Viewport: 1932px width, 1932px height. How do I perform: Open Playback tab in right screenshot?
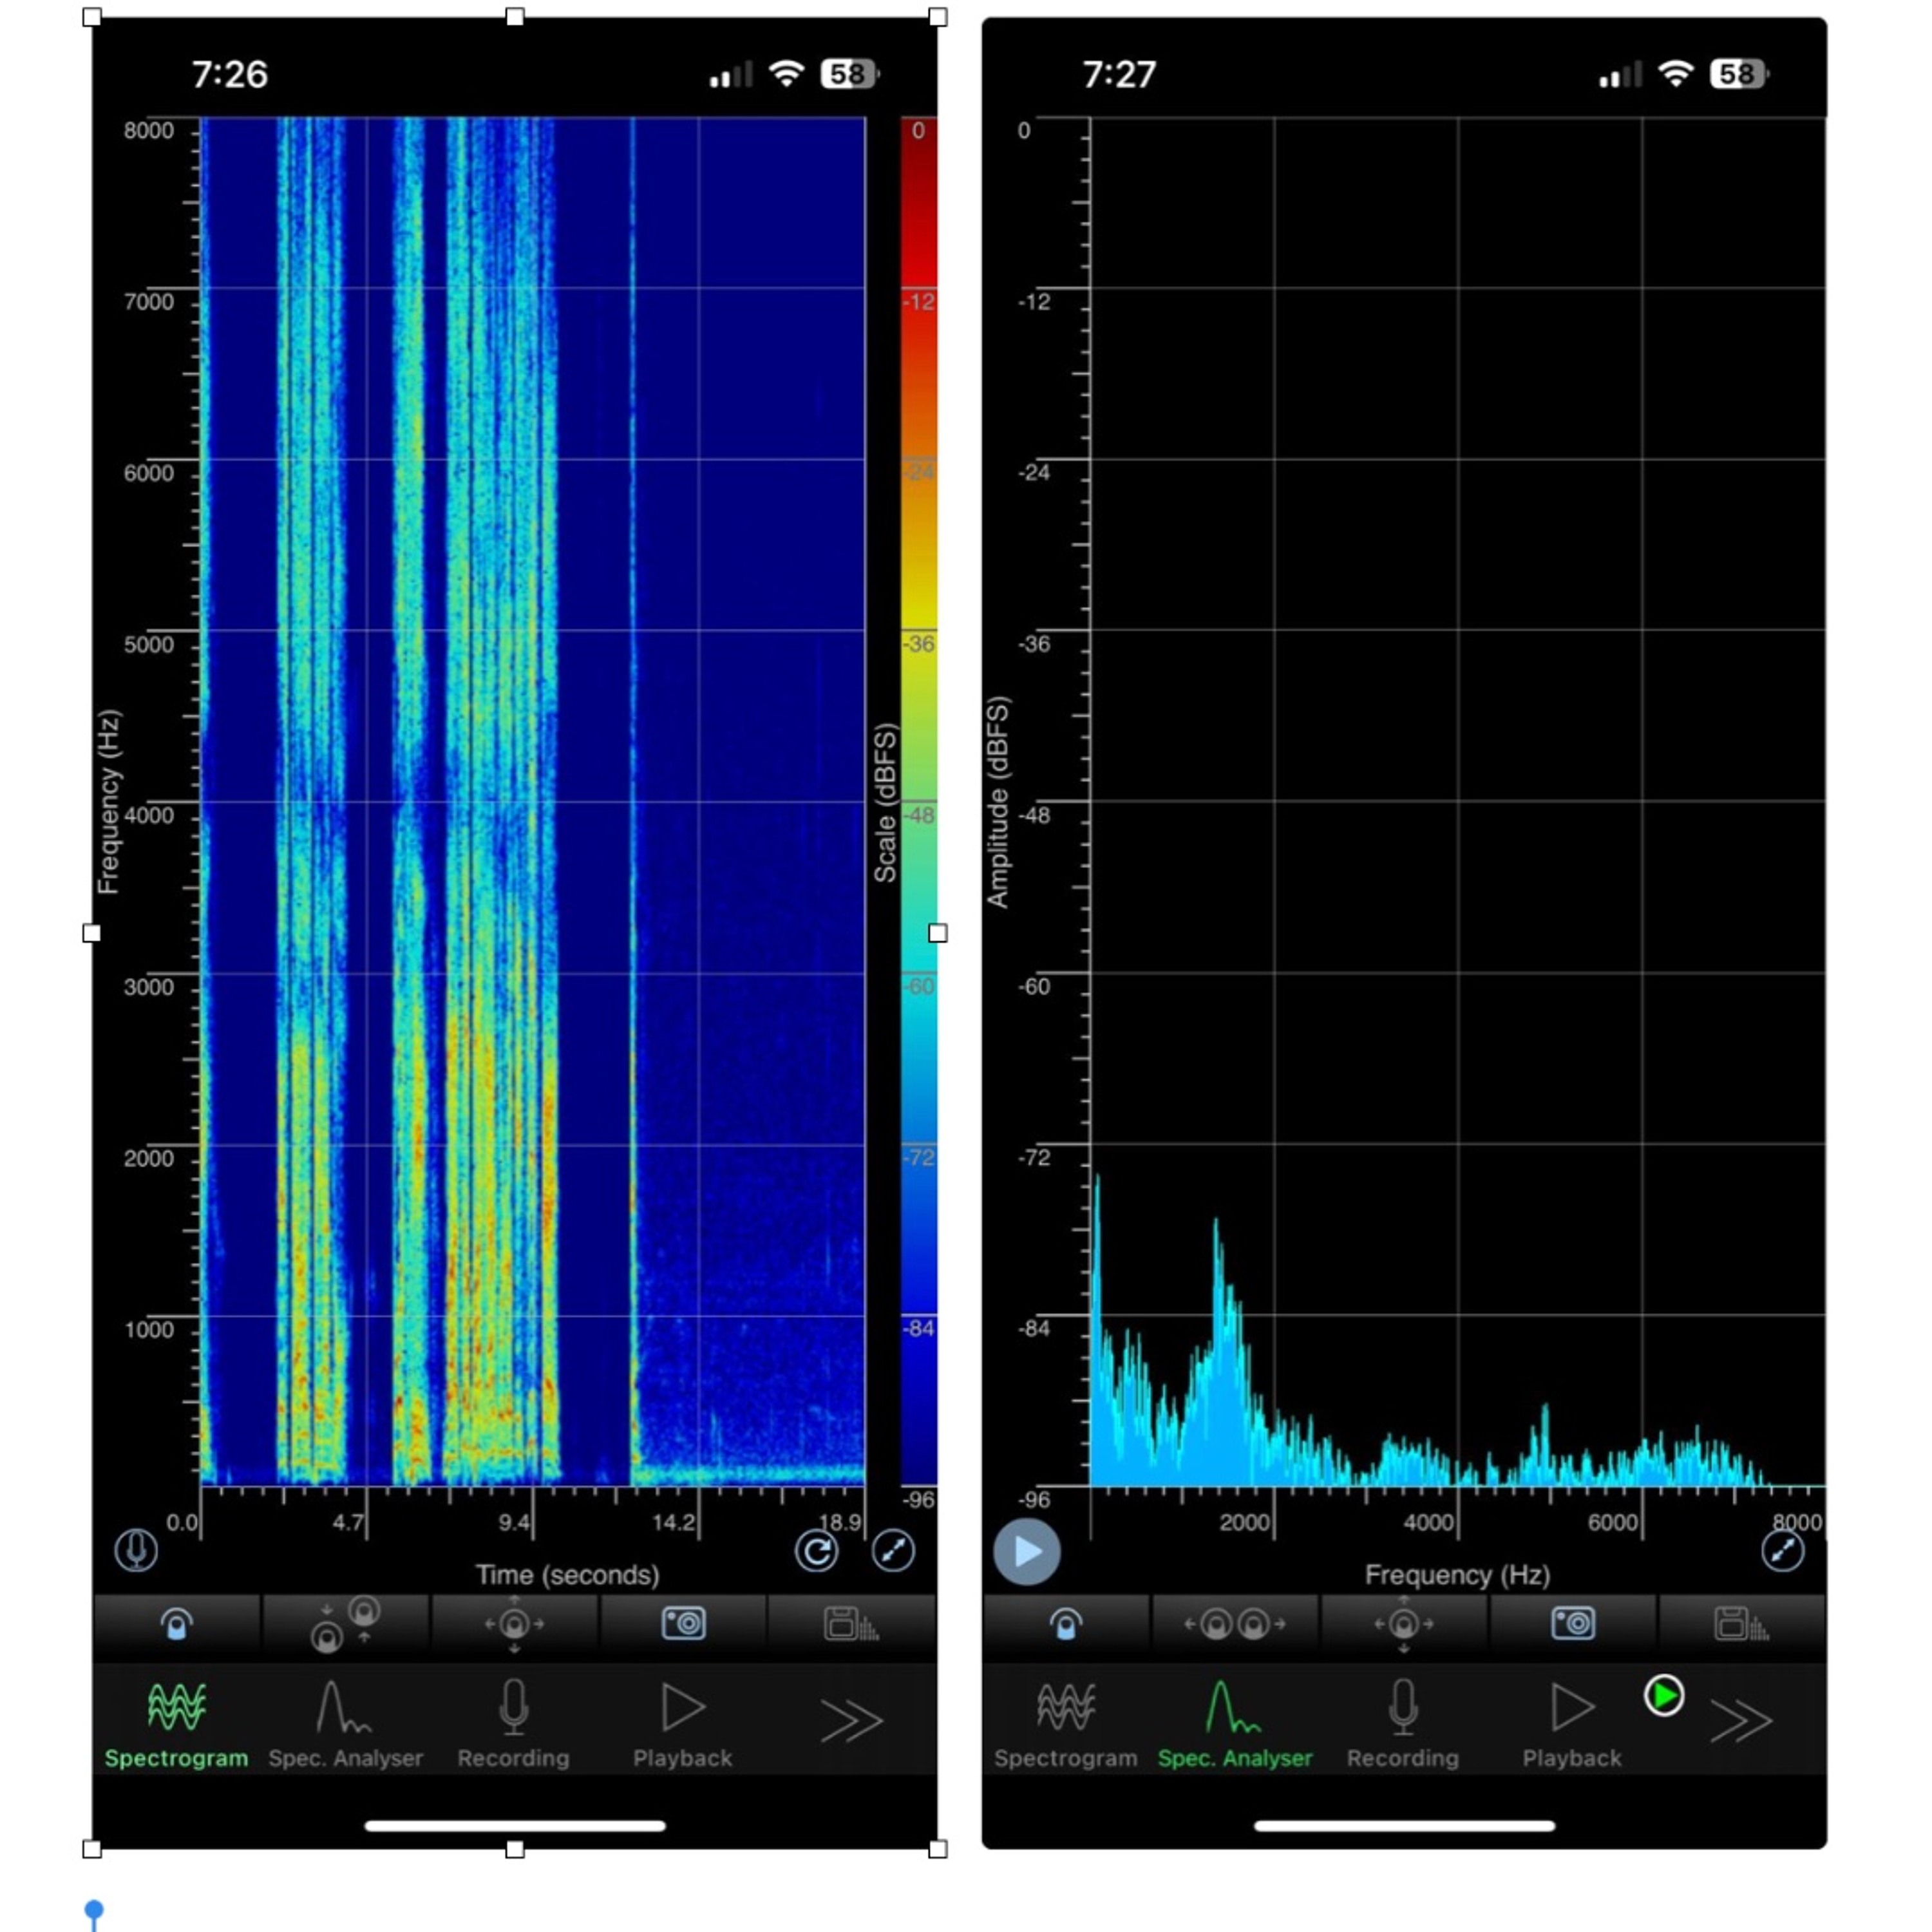coord(1571,1724)
